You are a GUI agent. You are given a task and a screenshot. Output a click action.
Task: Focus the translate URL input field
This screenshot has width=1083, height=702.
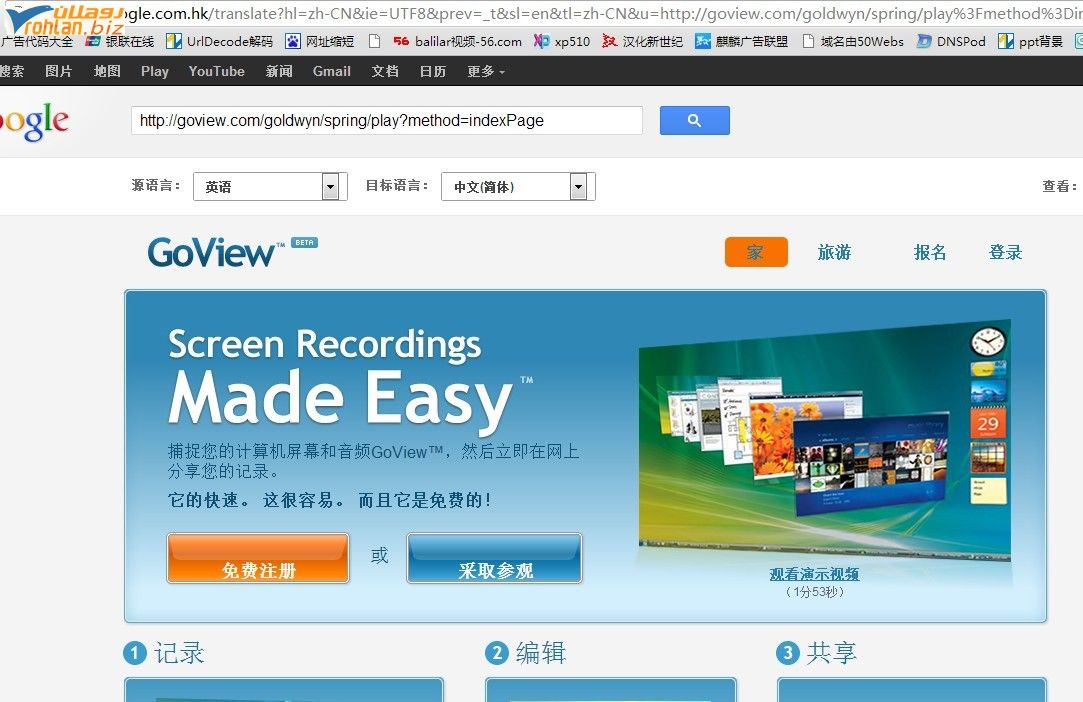point(387,120)
